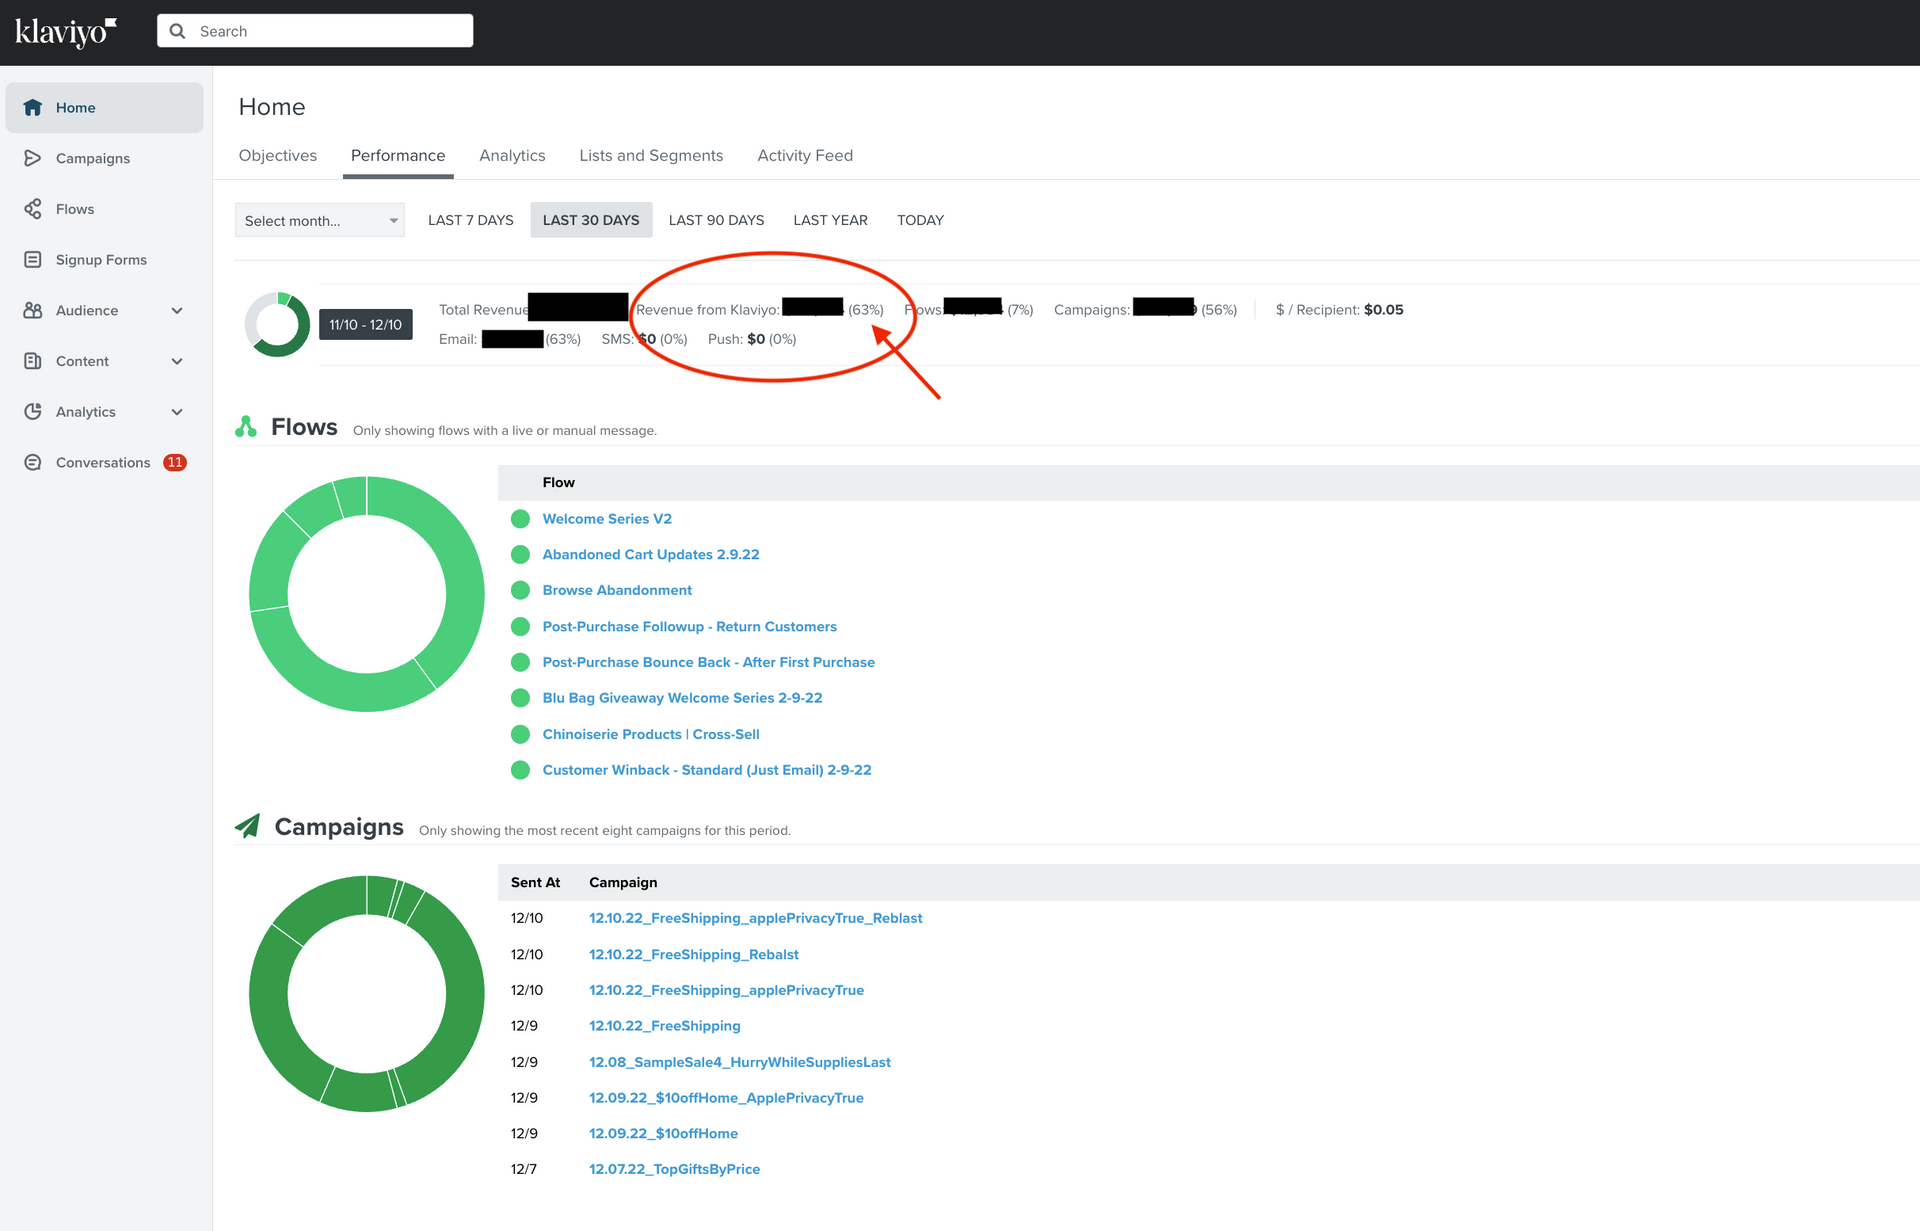Screen dimensions: 1920x1231
Task: Open Abandoned Cart Updates 2.9.22 flow
Action: click(x=651, y=555)
